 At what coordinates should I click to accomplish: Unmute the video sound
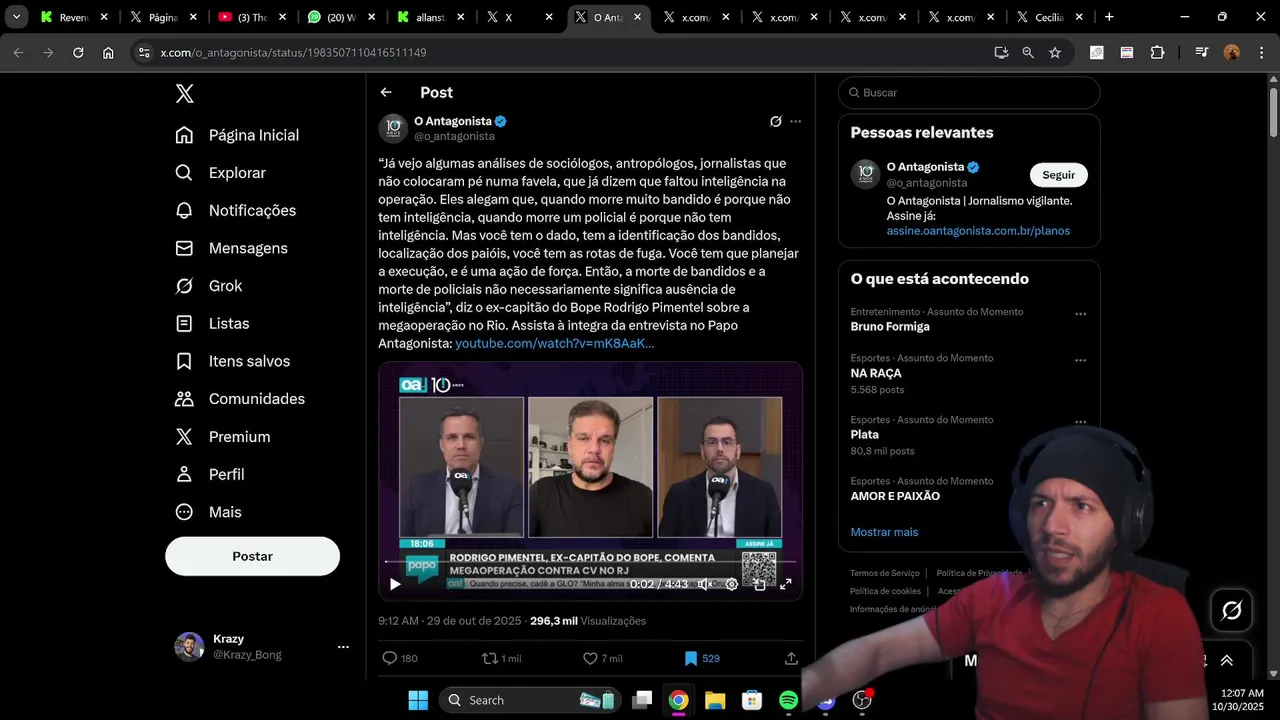(x=704, y=584)
